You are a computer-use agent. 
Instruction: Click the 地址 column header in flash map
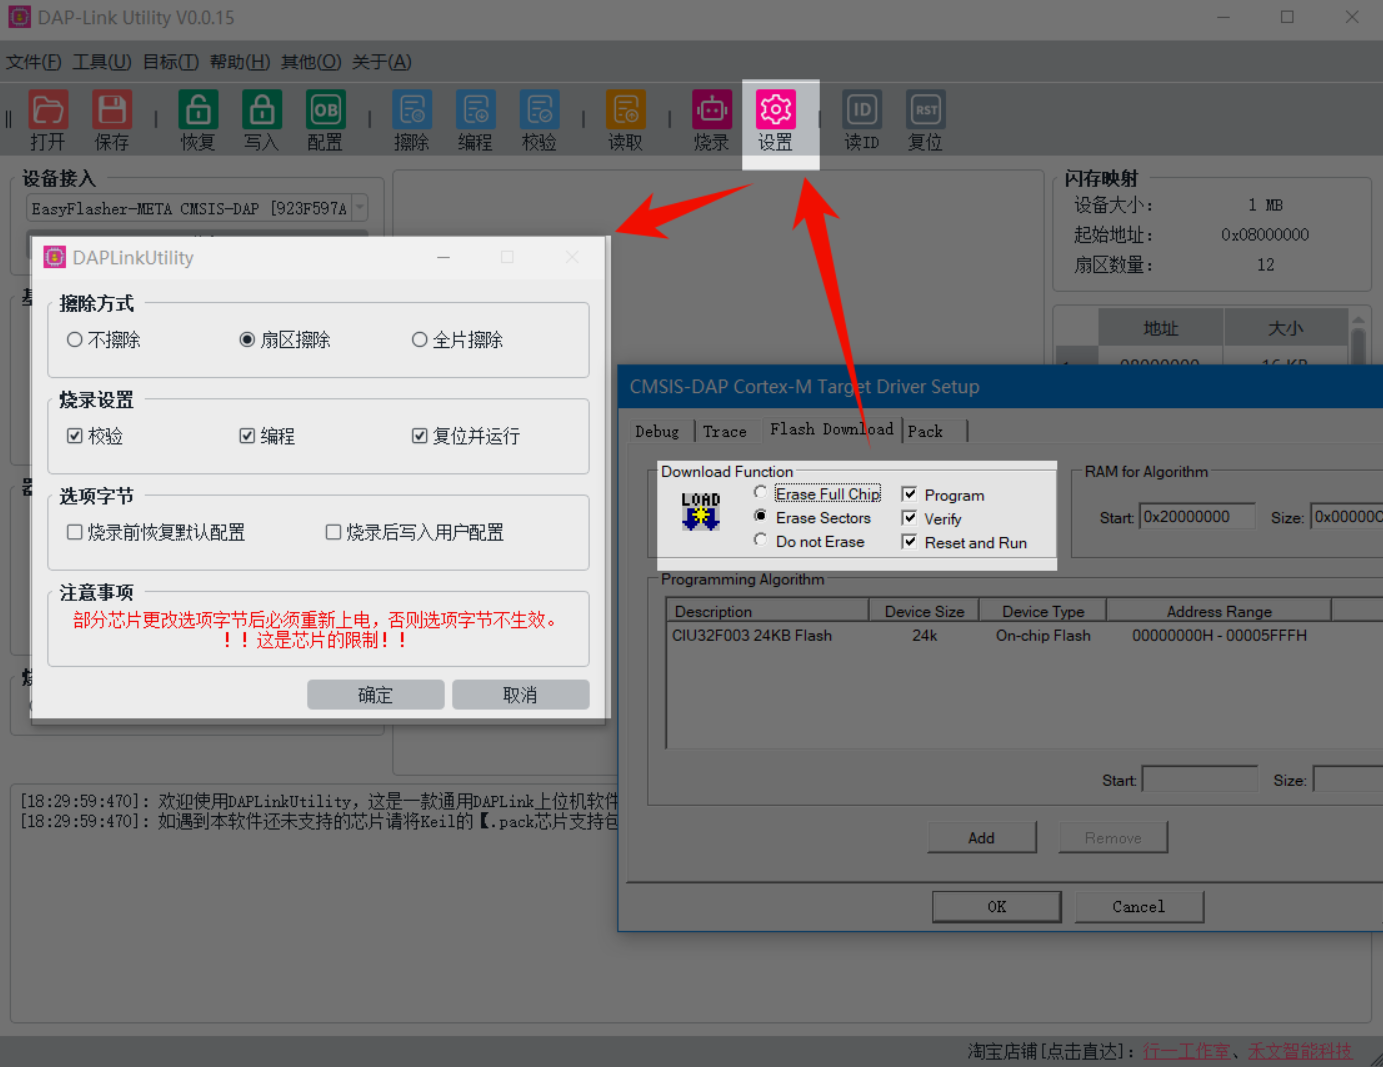1161,328
